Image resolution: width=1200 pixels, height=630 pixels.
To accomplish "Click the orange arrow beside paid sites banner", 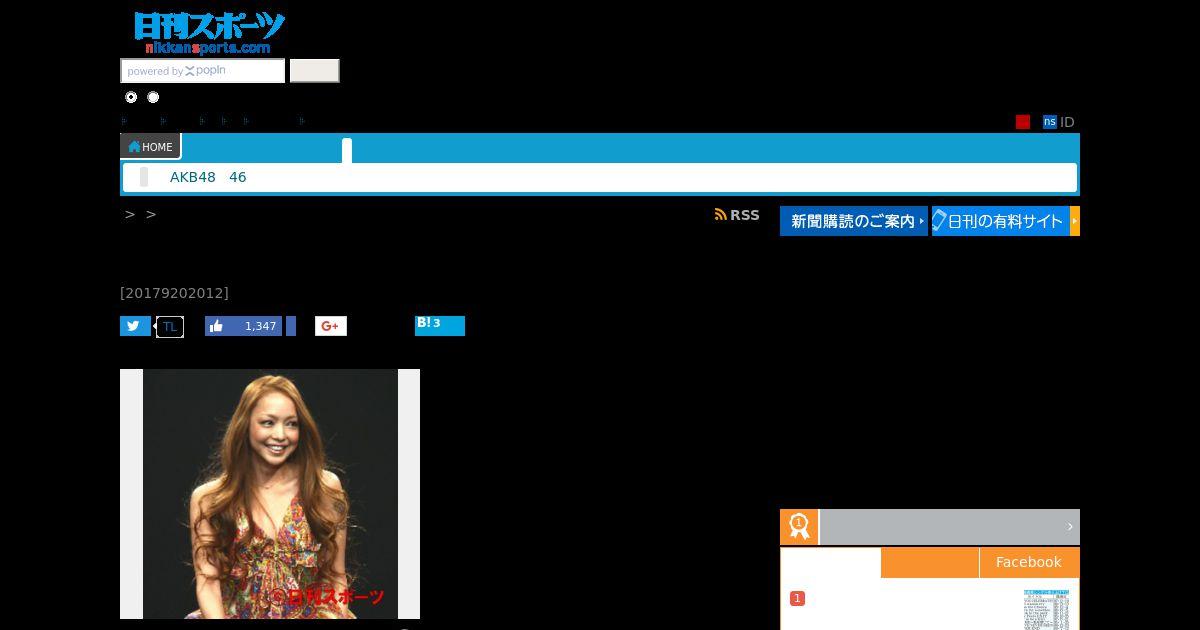I will click(x=1075, y=221).
